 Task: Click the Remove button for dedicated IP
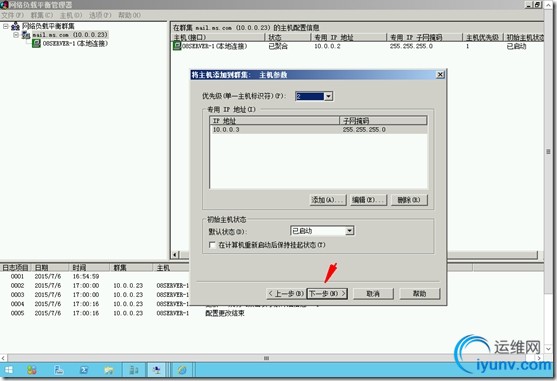click(409, 200)
